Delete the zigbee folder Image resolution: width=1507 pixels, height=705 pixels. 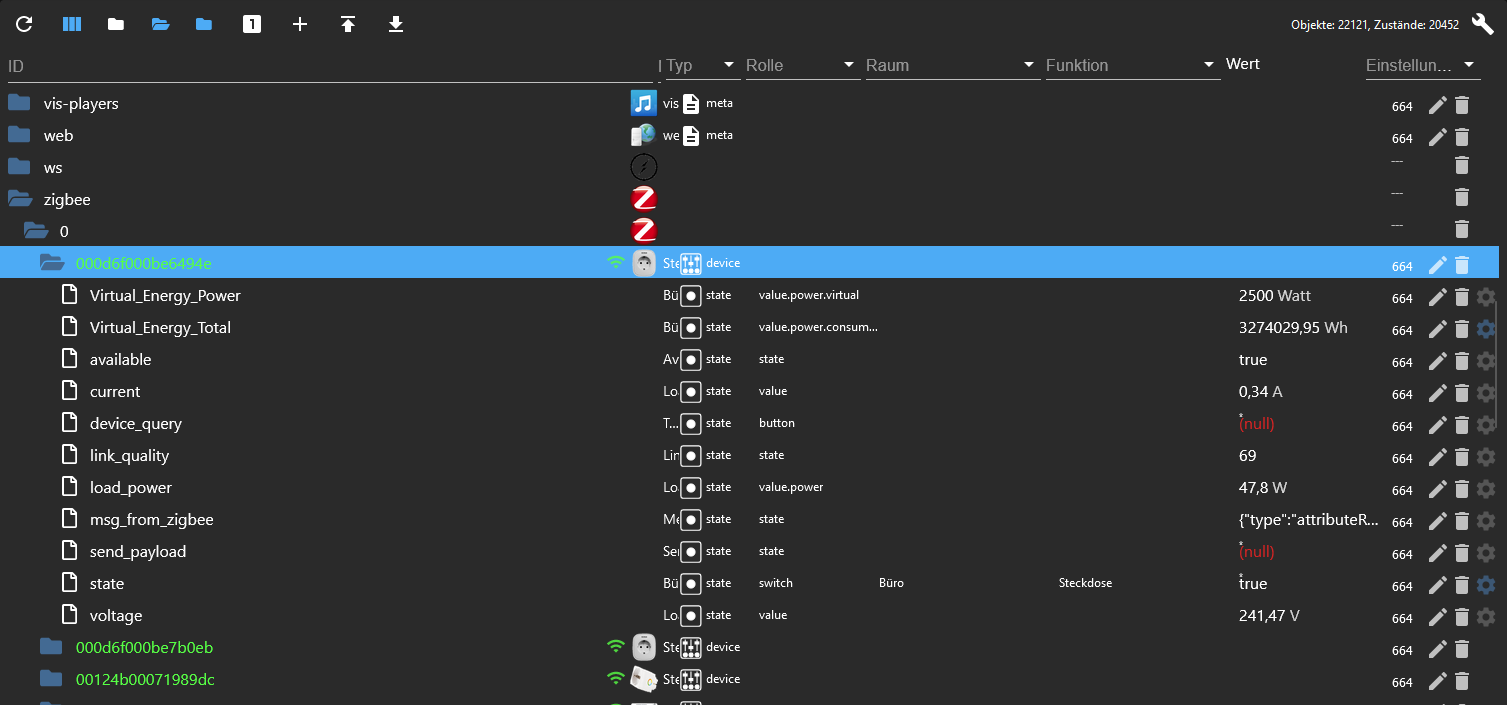click(x=1462, y=197)
